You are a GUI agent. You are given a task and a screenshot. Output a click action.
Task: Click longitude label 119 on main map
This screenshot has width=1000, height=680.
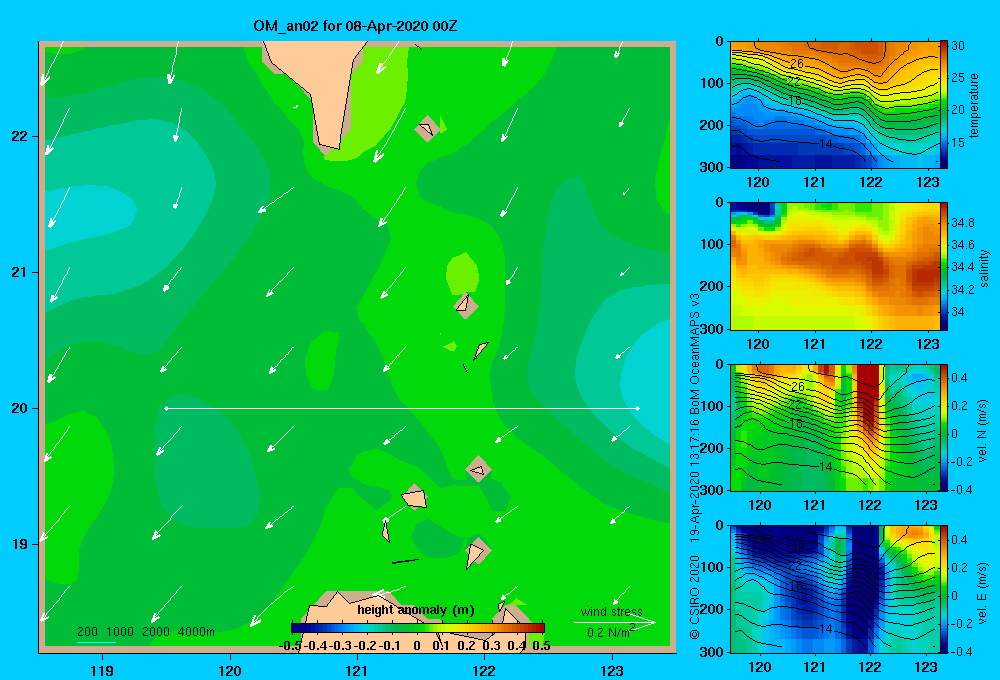click(x=102, y=670)
